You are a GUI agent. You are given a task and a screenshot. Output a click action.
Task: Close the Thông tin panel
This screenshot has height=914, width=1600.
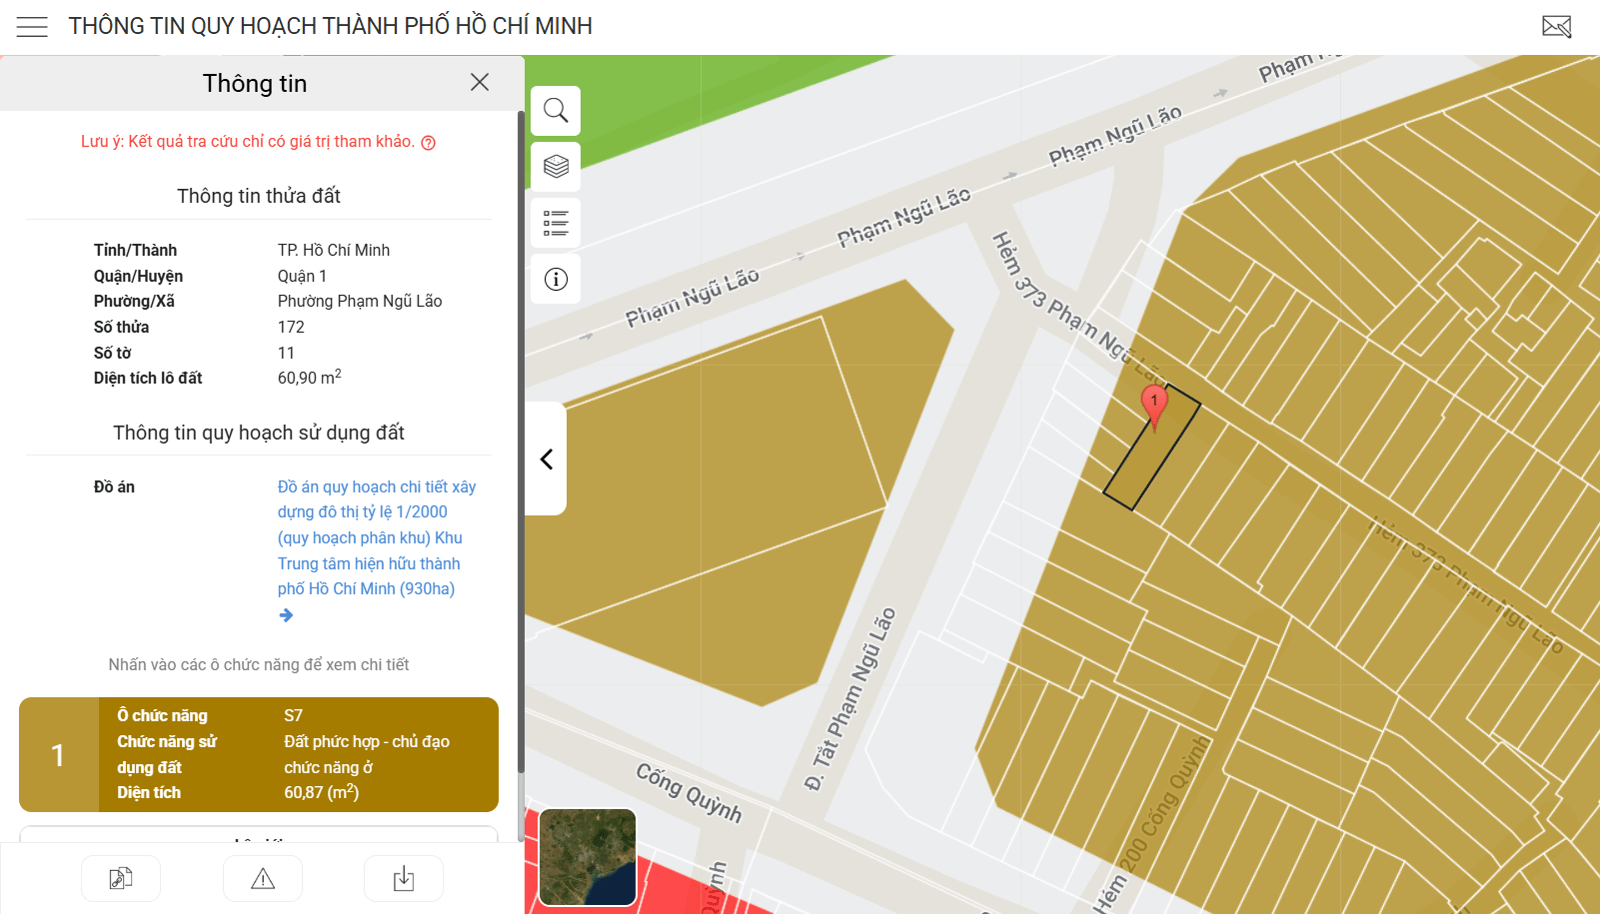pos(480,82)
